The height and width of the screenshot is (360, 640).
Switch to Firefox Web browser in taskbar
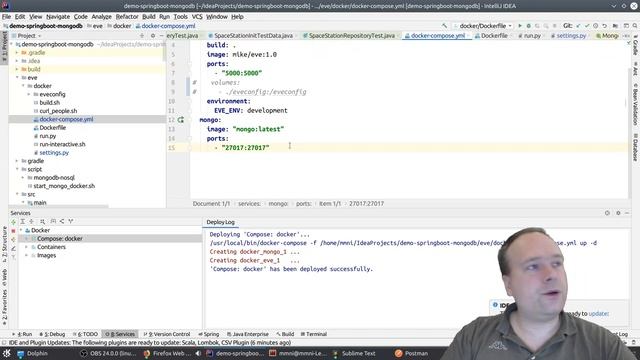point(168,353)
